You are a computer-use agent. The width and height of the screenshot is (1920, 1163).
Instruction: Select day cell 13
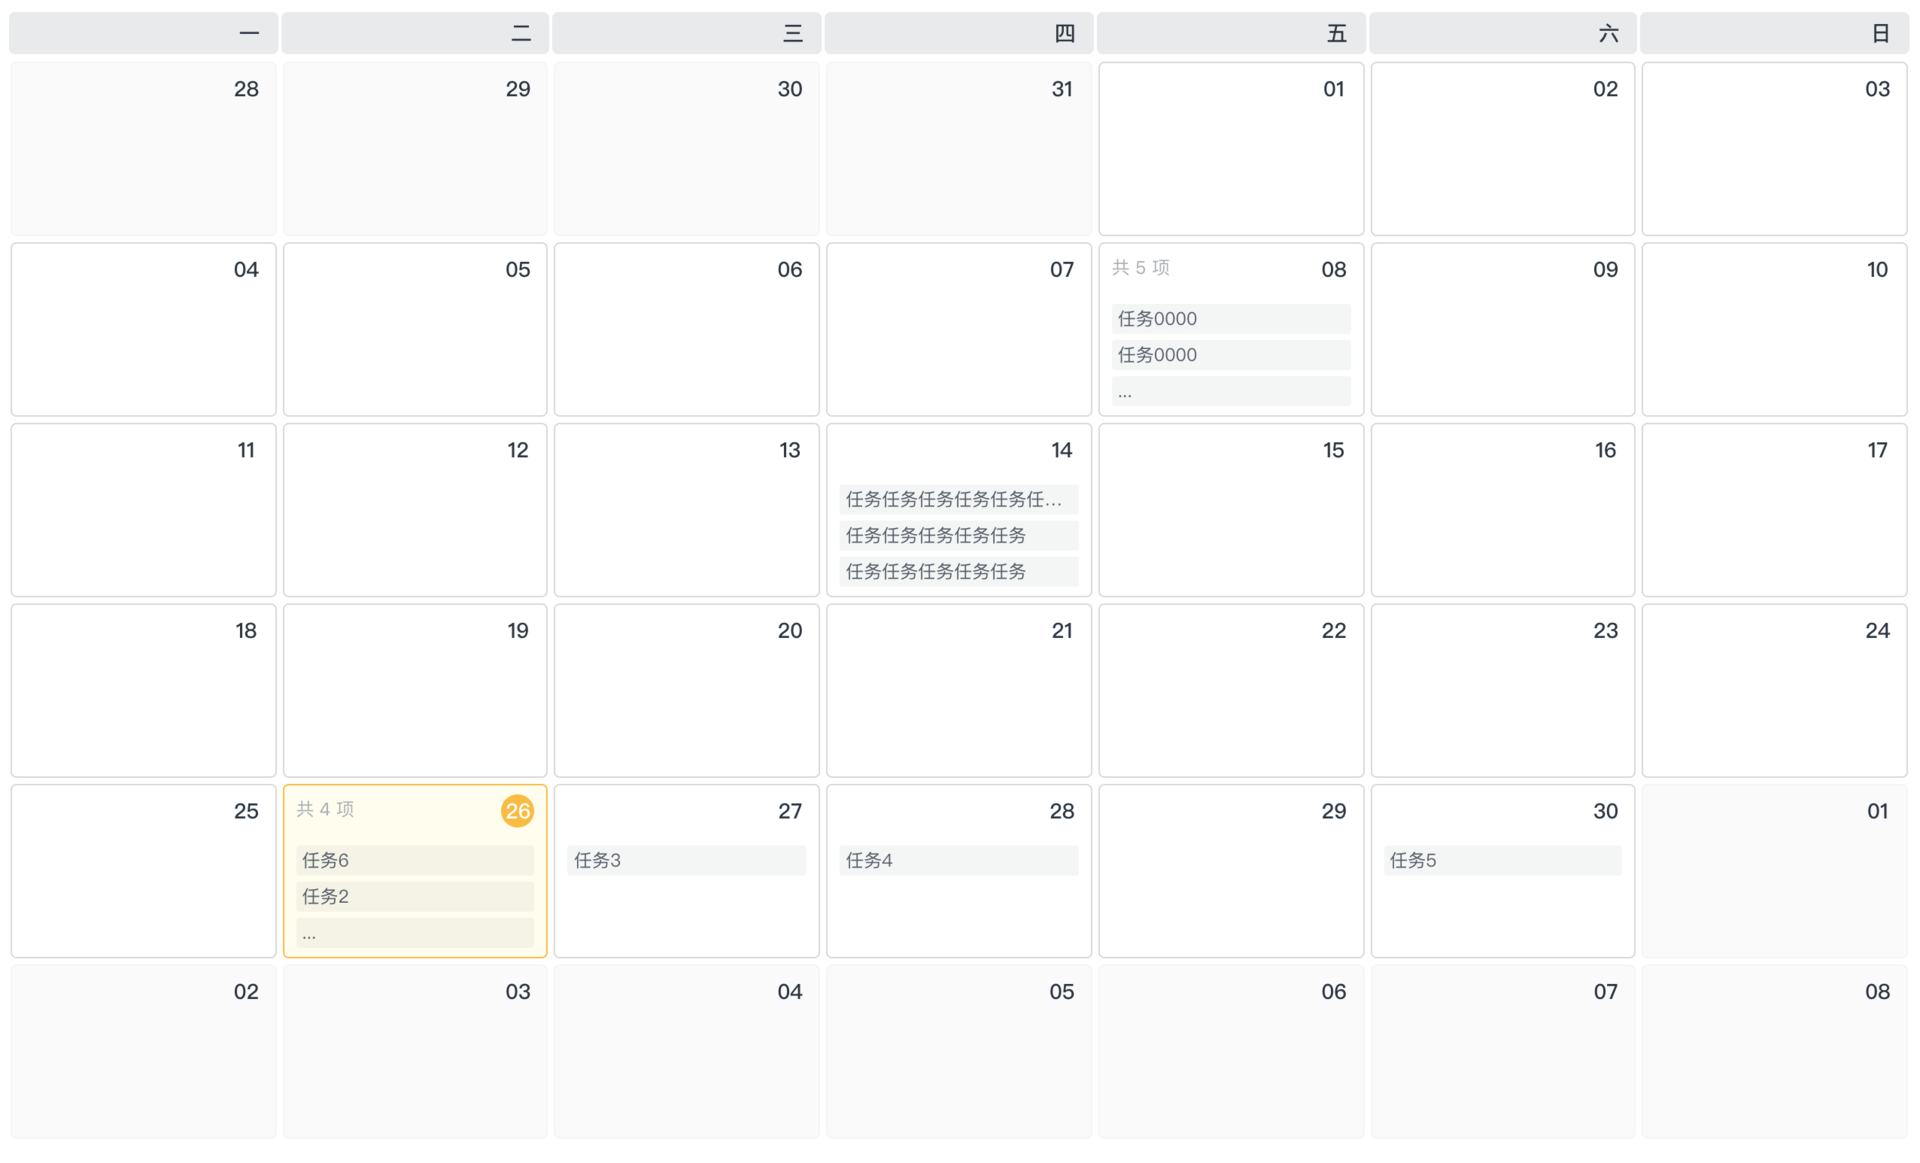coord(687,510)
